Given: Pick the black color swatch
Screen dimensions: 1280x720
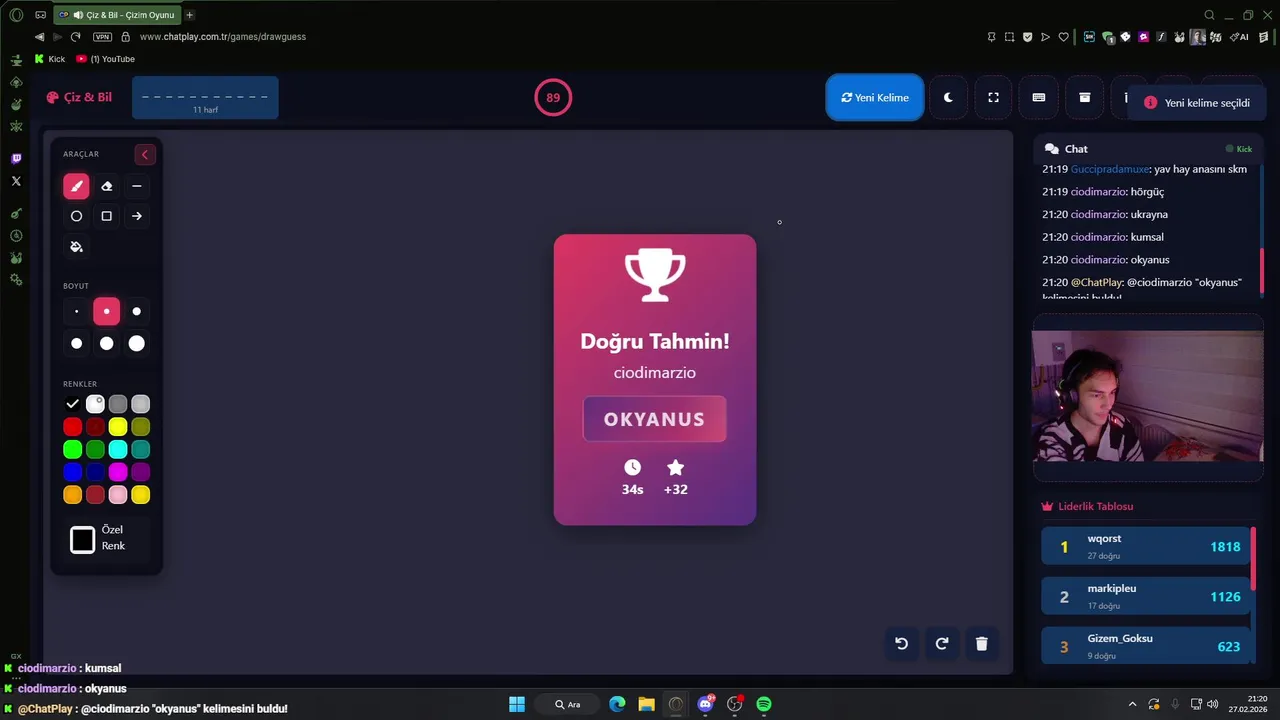Looking at the screenshot, I should pos(73,404).
